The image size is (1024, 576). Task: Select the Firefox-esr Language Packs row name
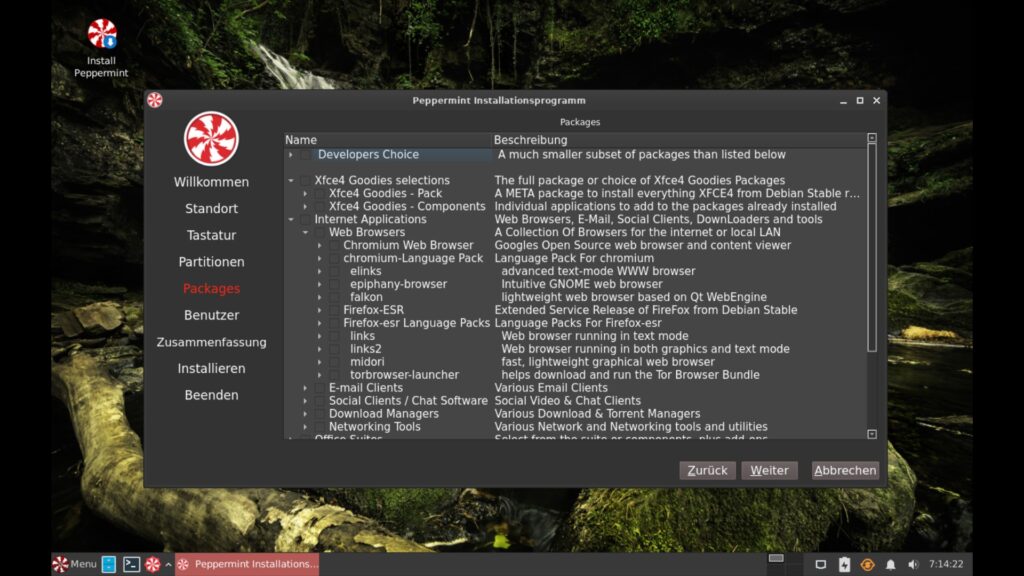coord(416,323)
